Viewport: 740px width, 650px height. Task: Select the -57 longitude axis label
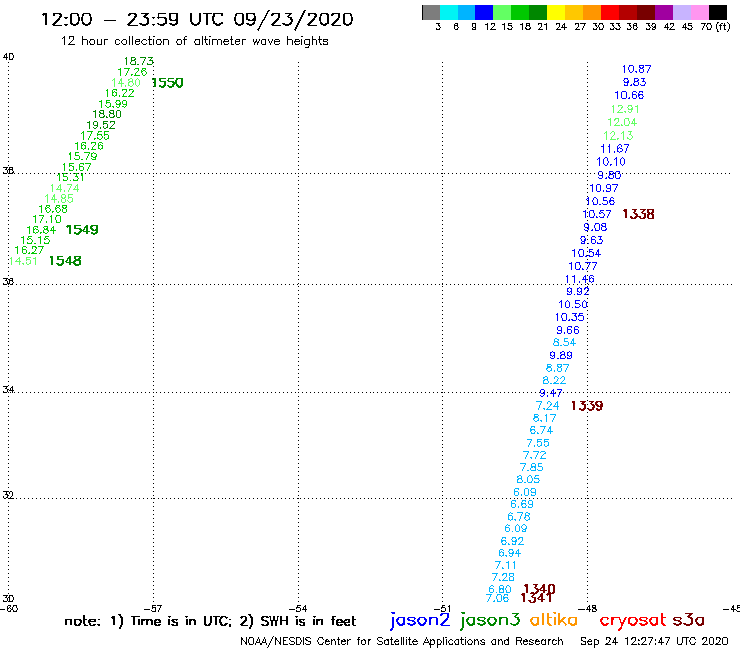coord(153,609)
